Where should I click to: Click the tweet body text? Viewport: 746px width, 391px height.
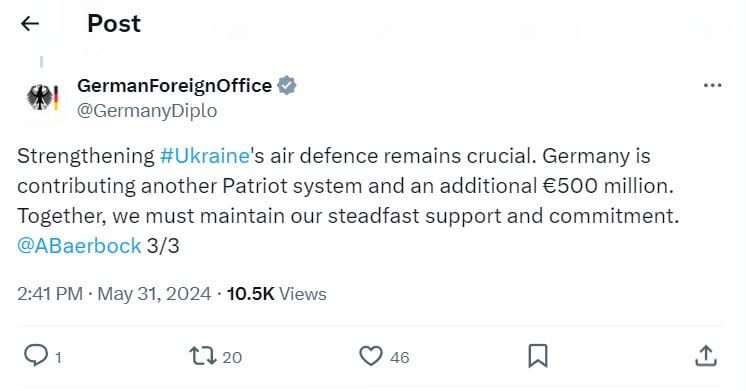pos(348,201)
